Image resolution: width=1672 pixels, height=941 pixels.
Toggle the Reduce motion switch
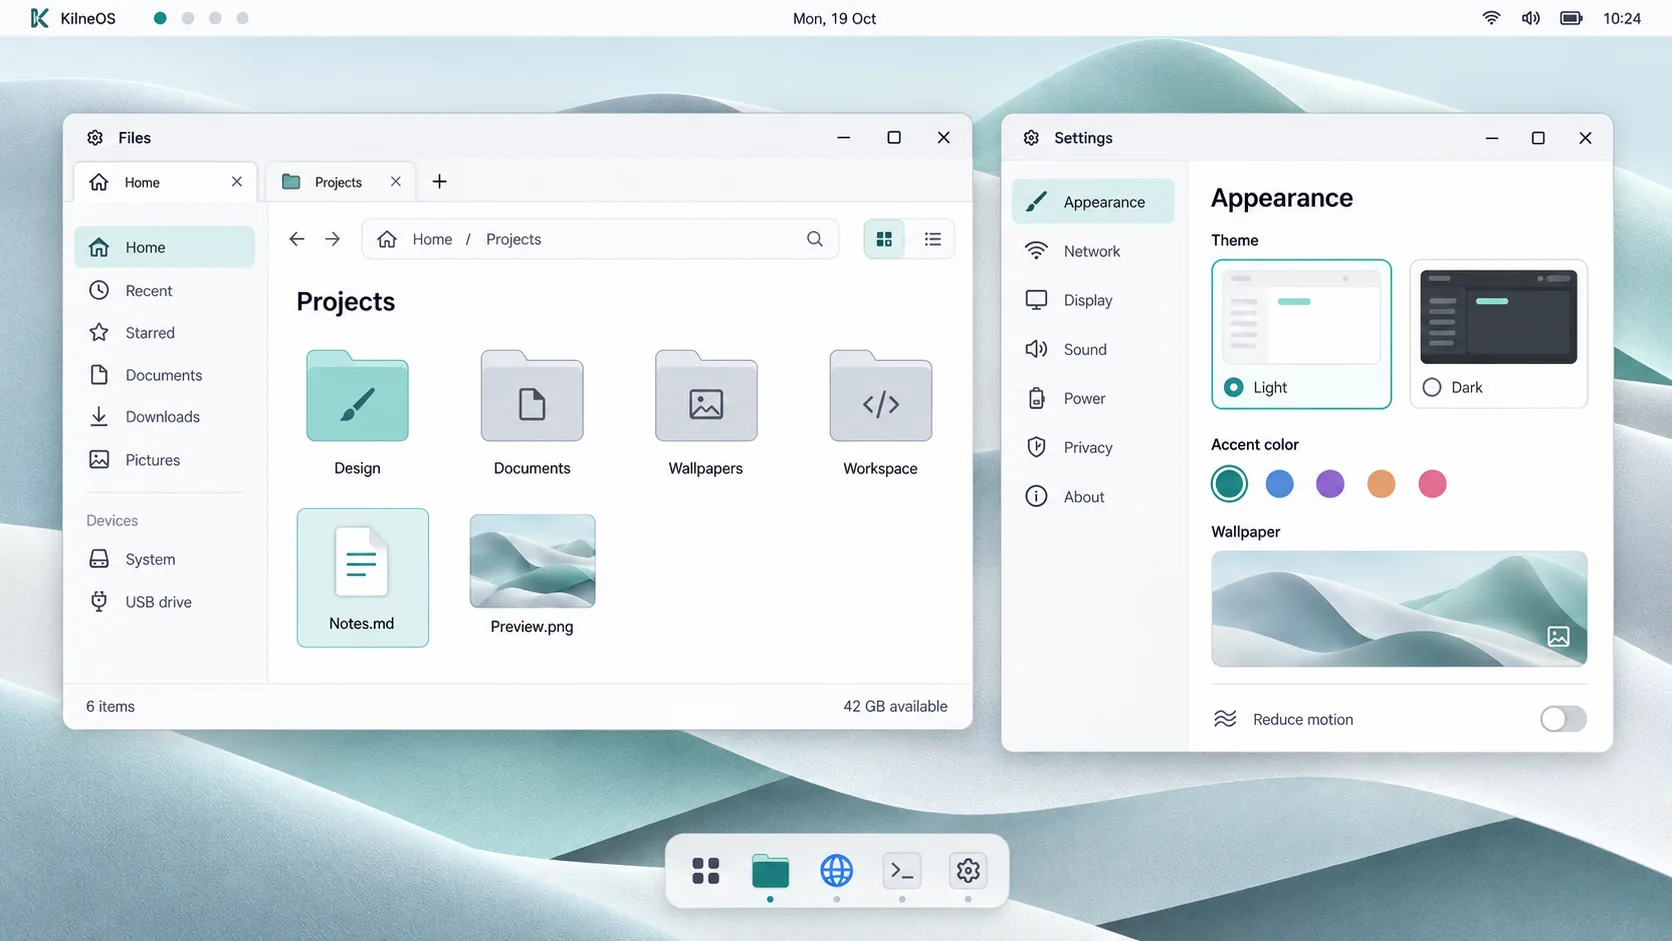tap(1563, 719)
